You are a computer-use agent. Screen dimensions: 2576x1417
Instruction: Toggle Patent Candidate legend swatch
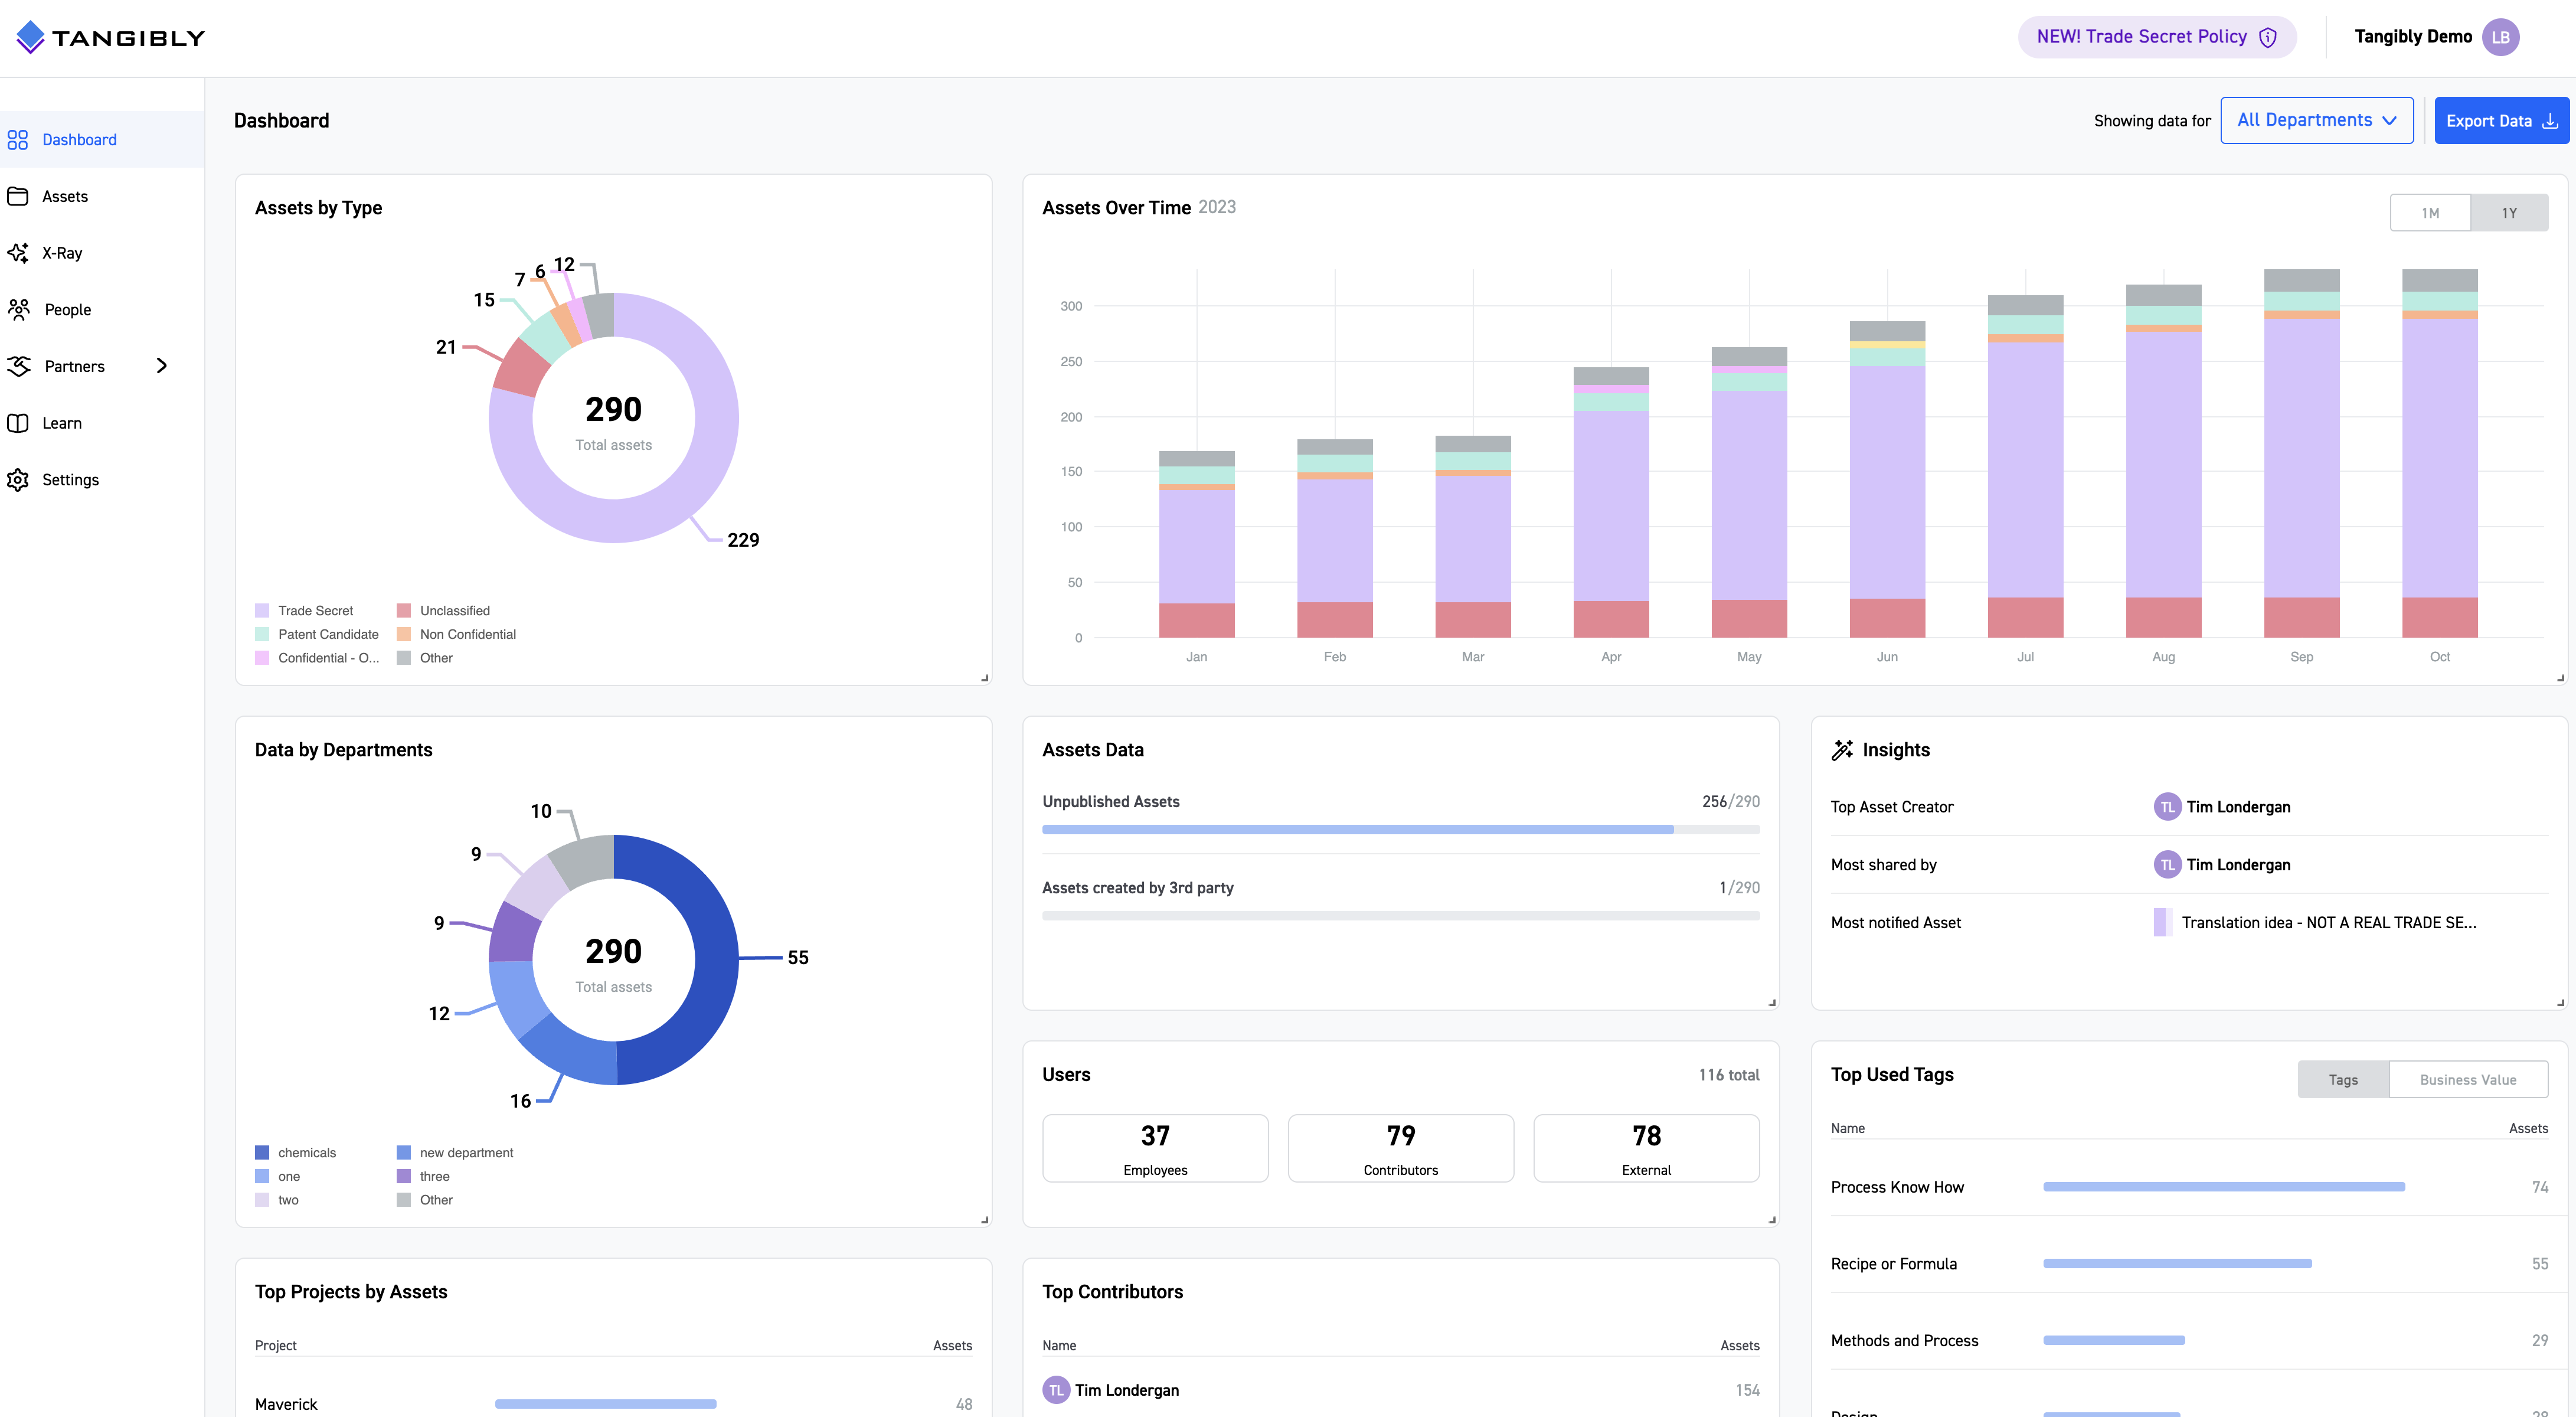[x=262, y=634]
